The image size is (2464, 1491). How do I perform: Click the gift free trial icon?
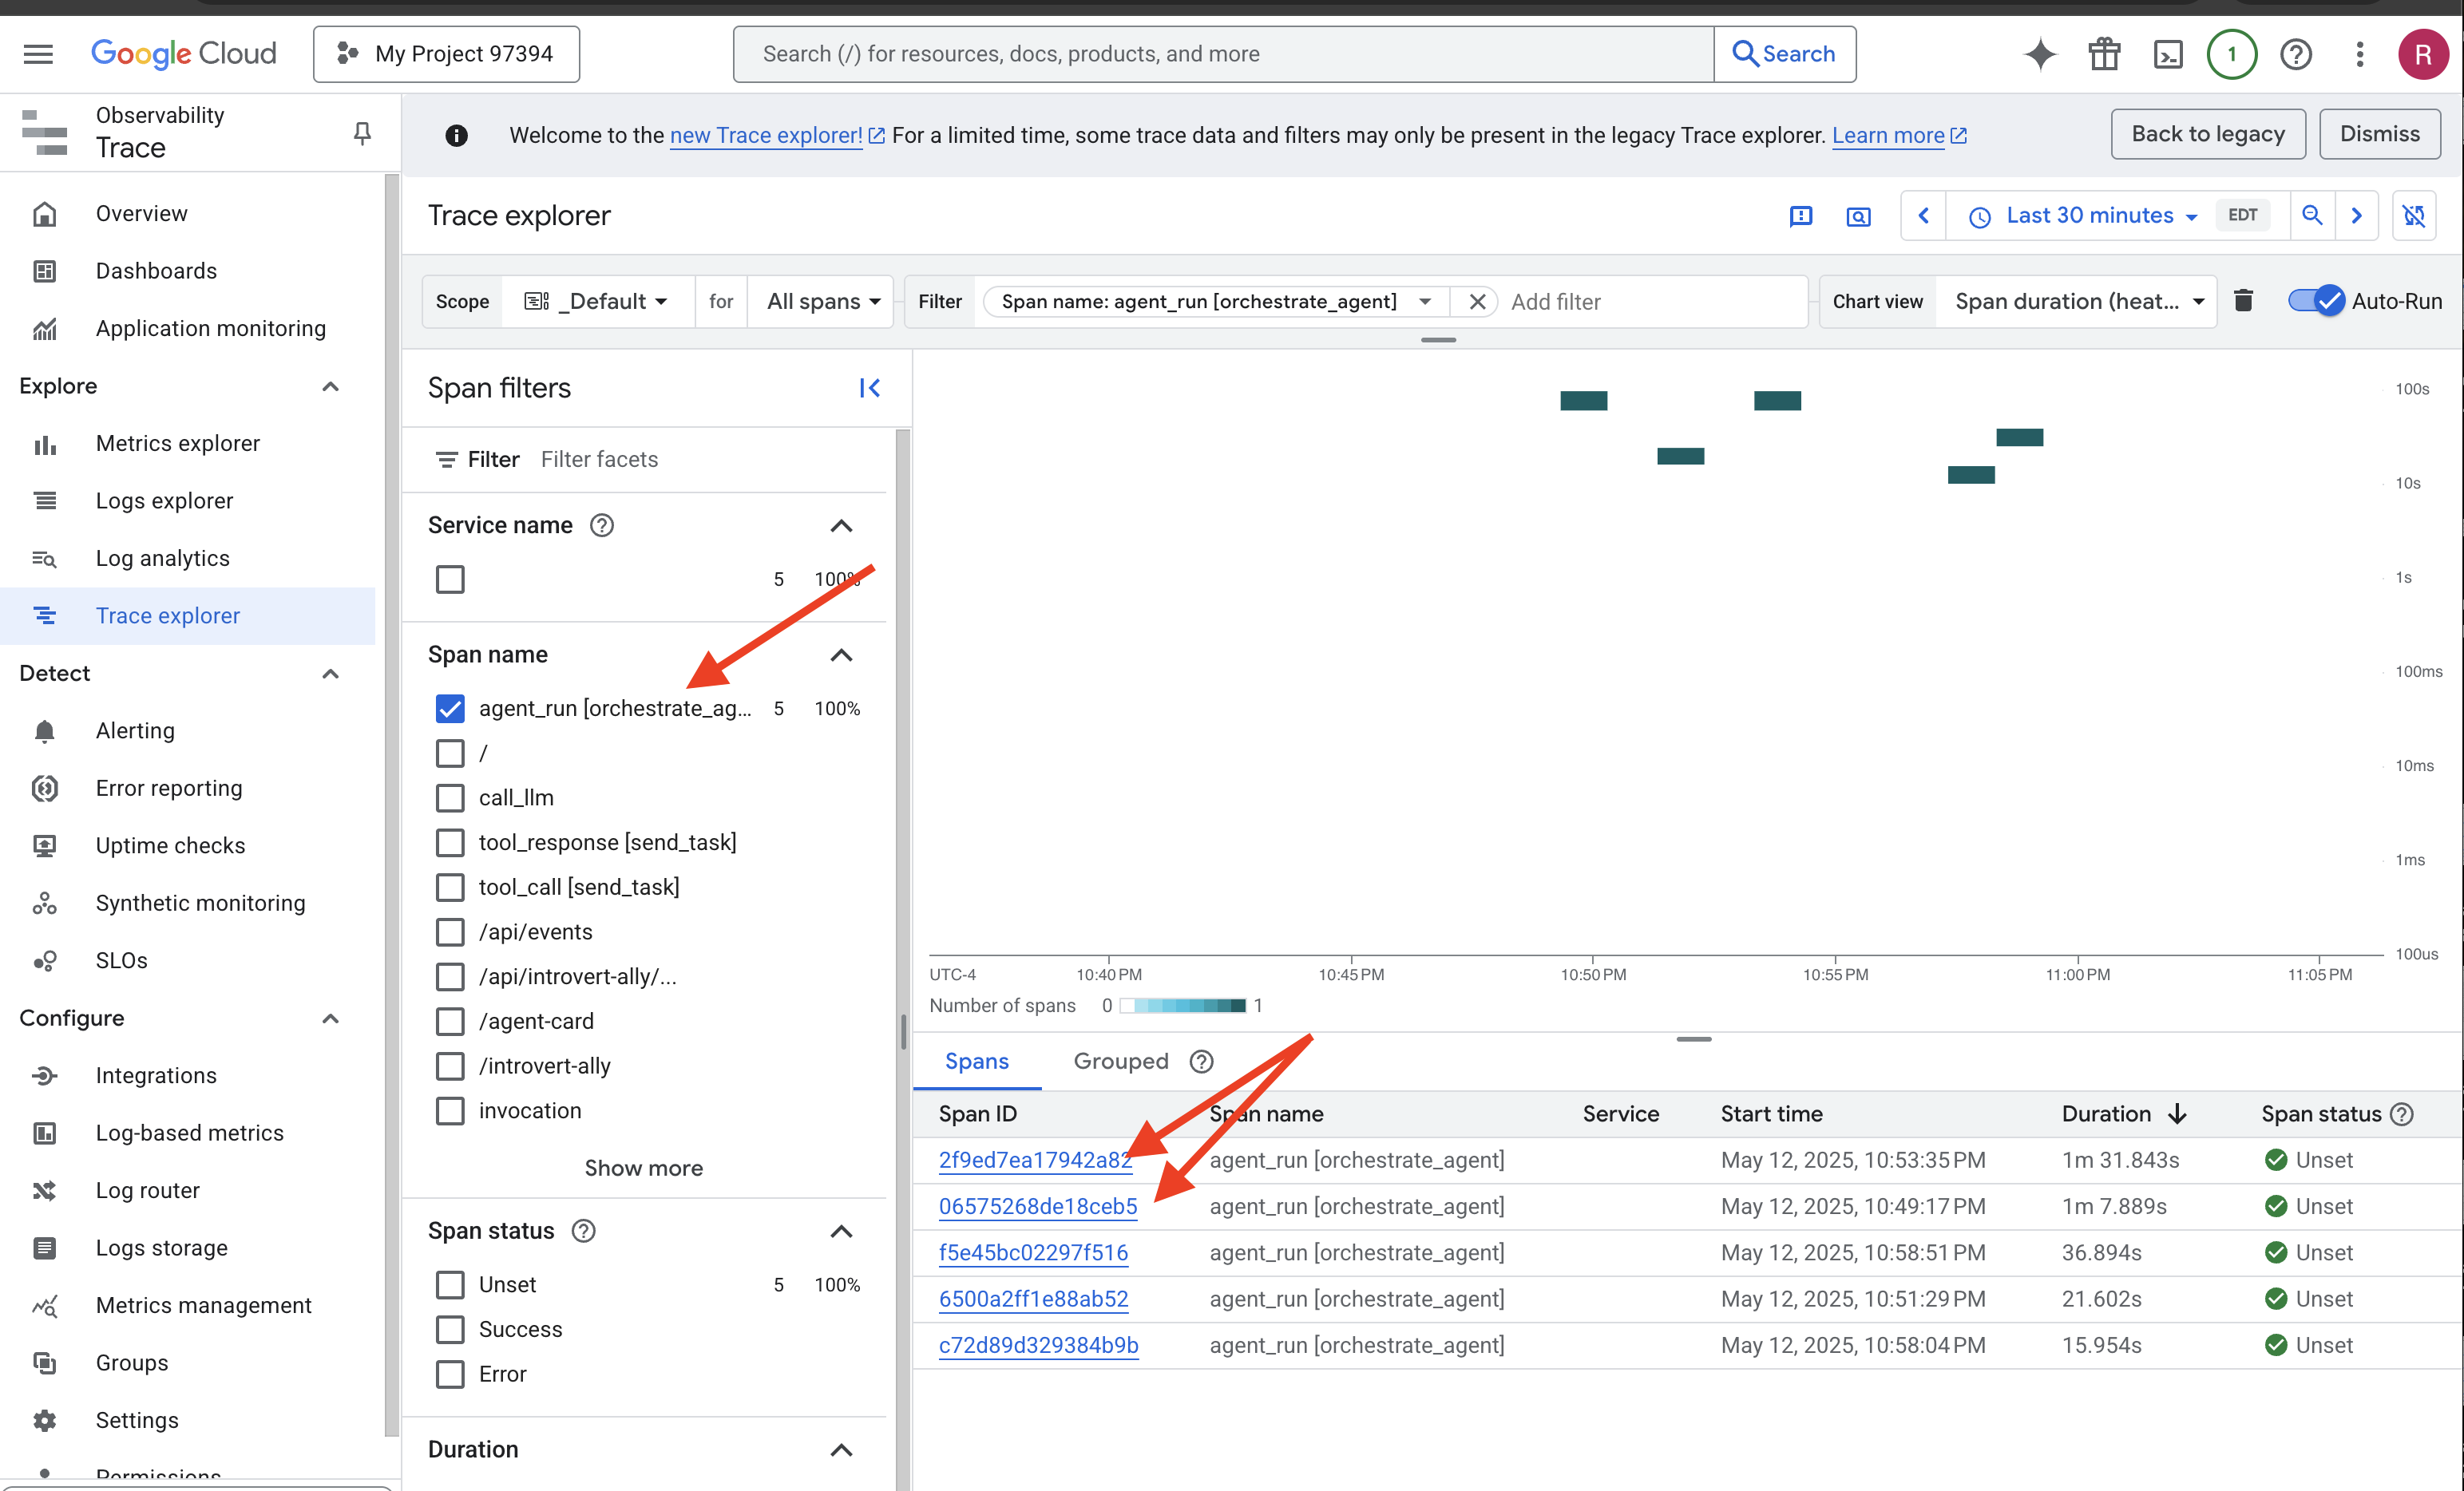pos(2104,54)
